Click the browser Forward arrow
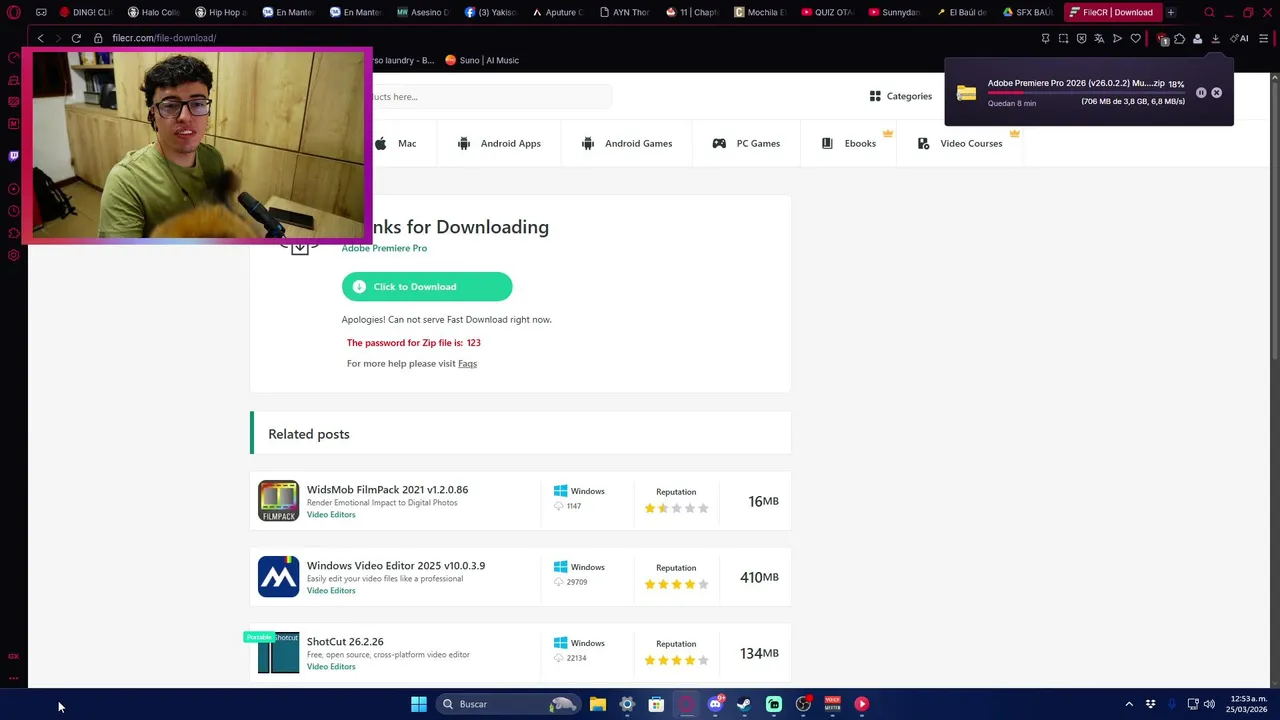 click(x=57, y=38)
